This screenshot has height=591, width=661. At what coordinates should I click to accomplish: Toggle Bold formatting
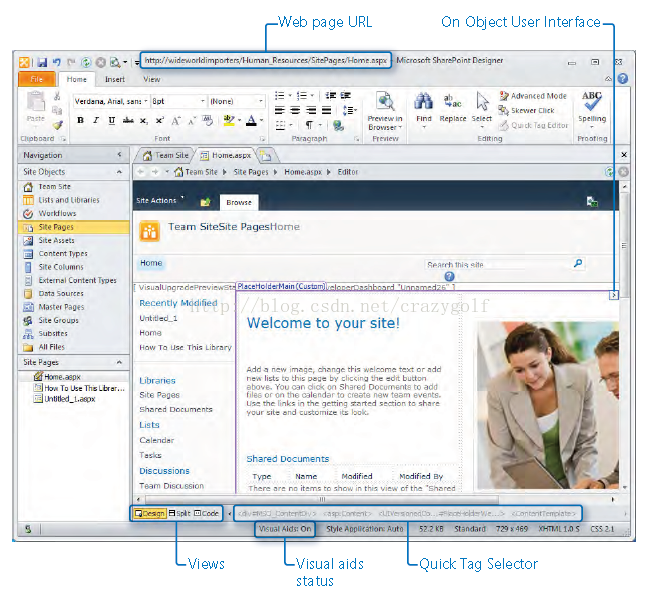80,121
